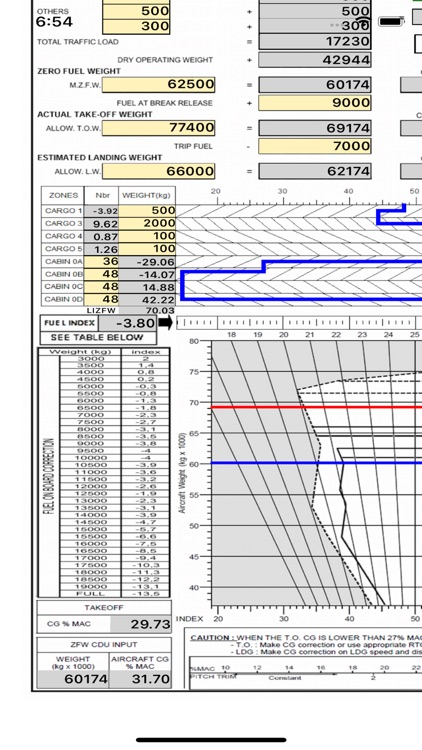Select the yellow OTHERS cell with 500

click(x=136, y=11)
